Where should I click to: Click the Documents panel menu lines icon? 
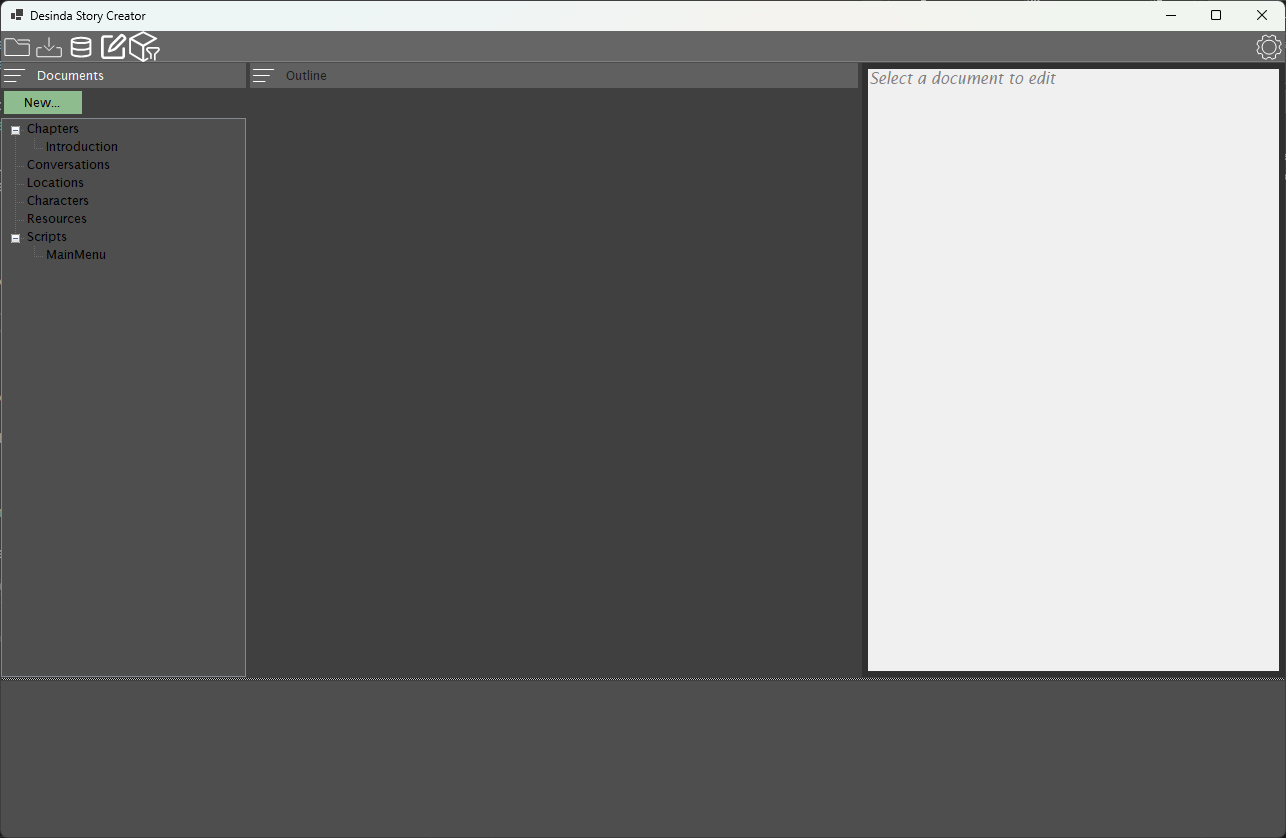pos(14,76)
